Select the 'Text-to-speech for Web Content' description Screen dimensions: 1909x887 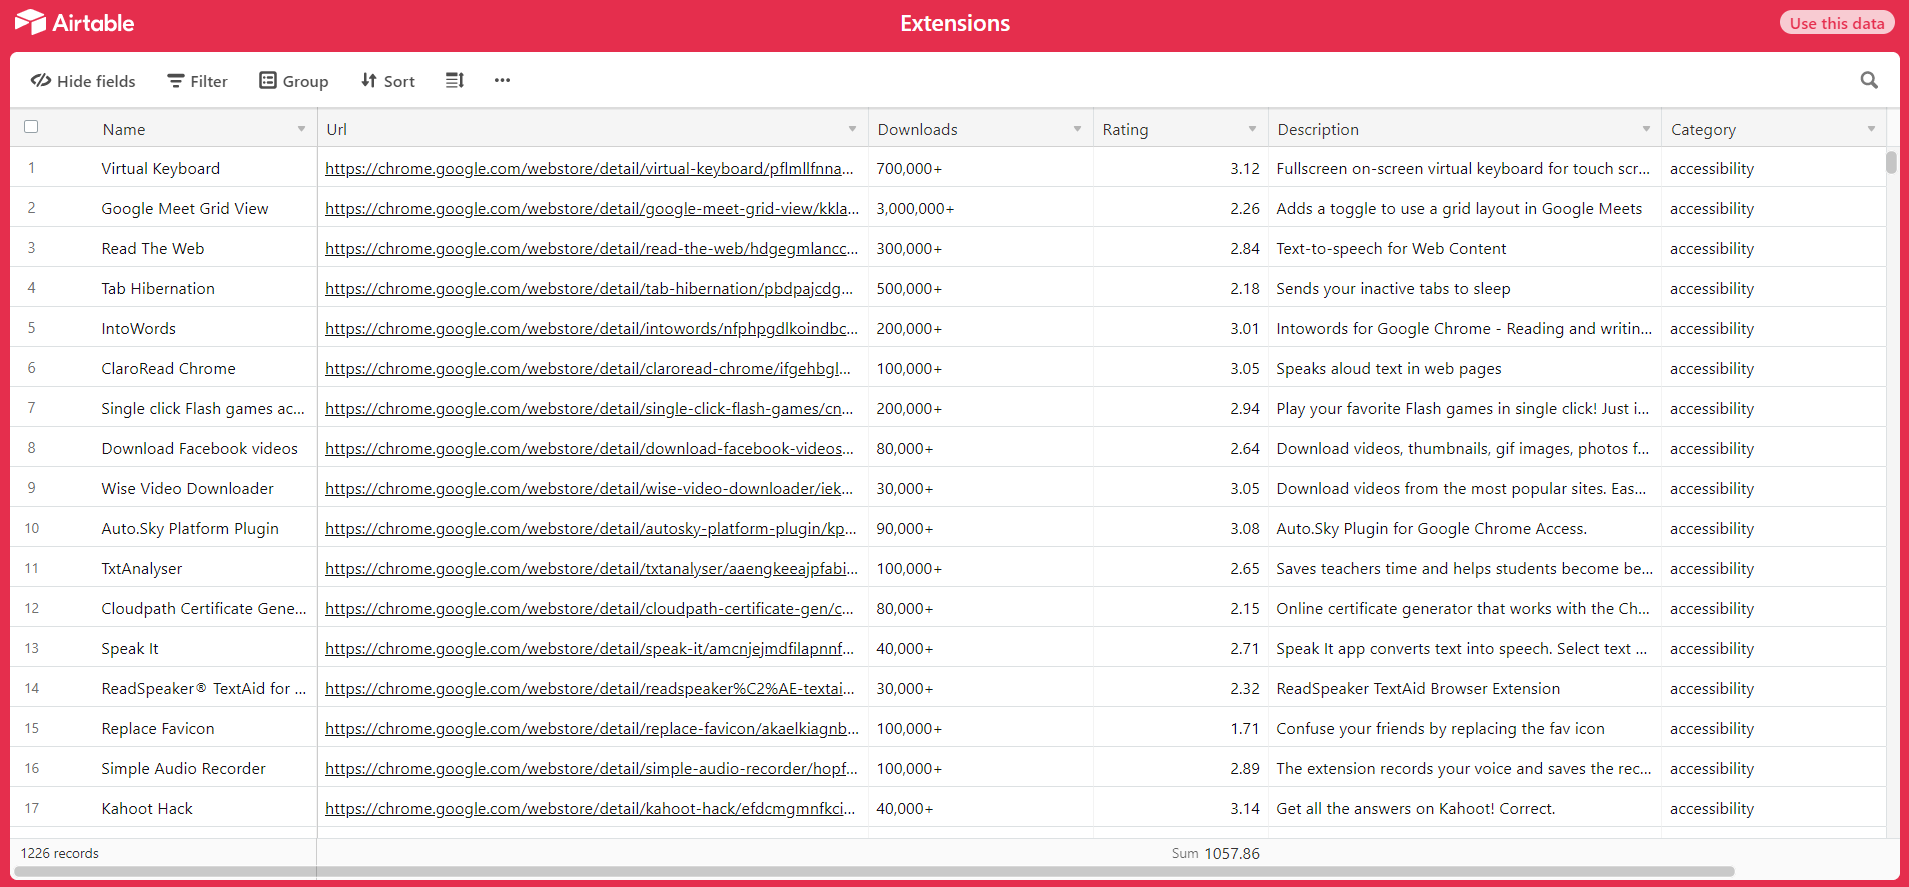pos(1465,249)
